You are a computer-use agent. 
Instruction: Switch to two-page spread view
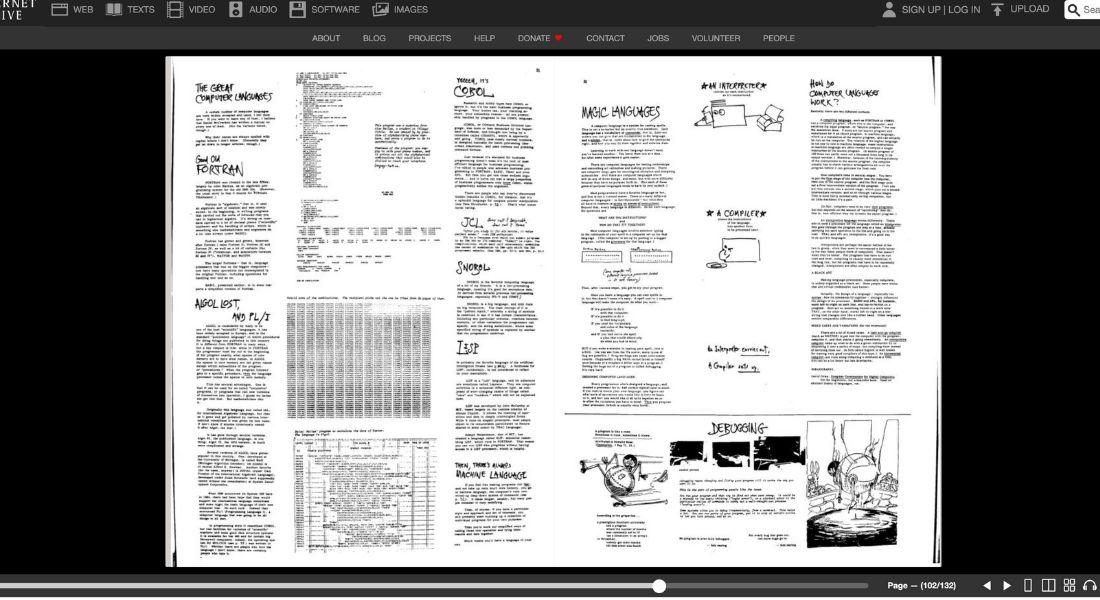1049,585
